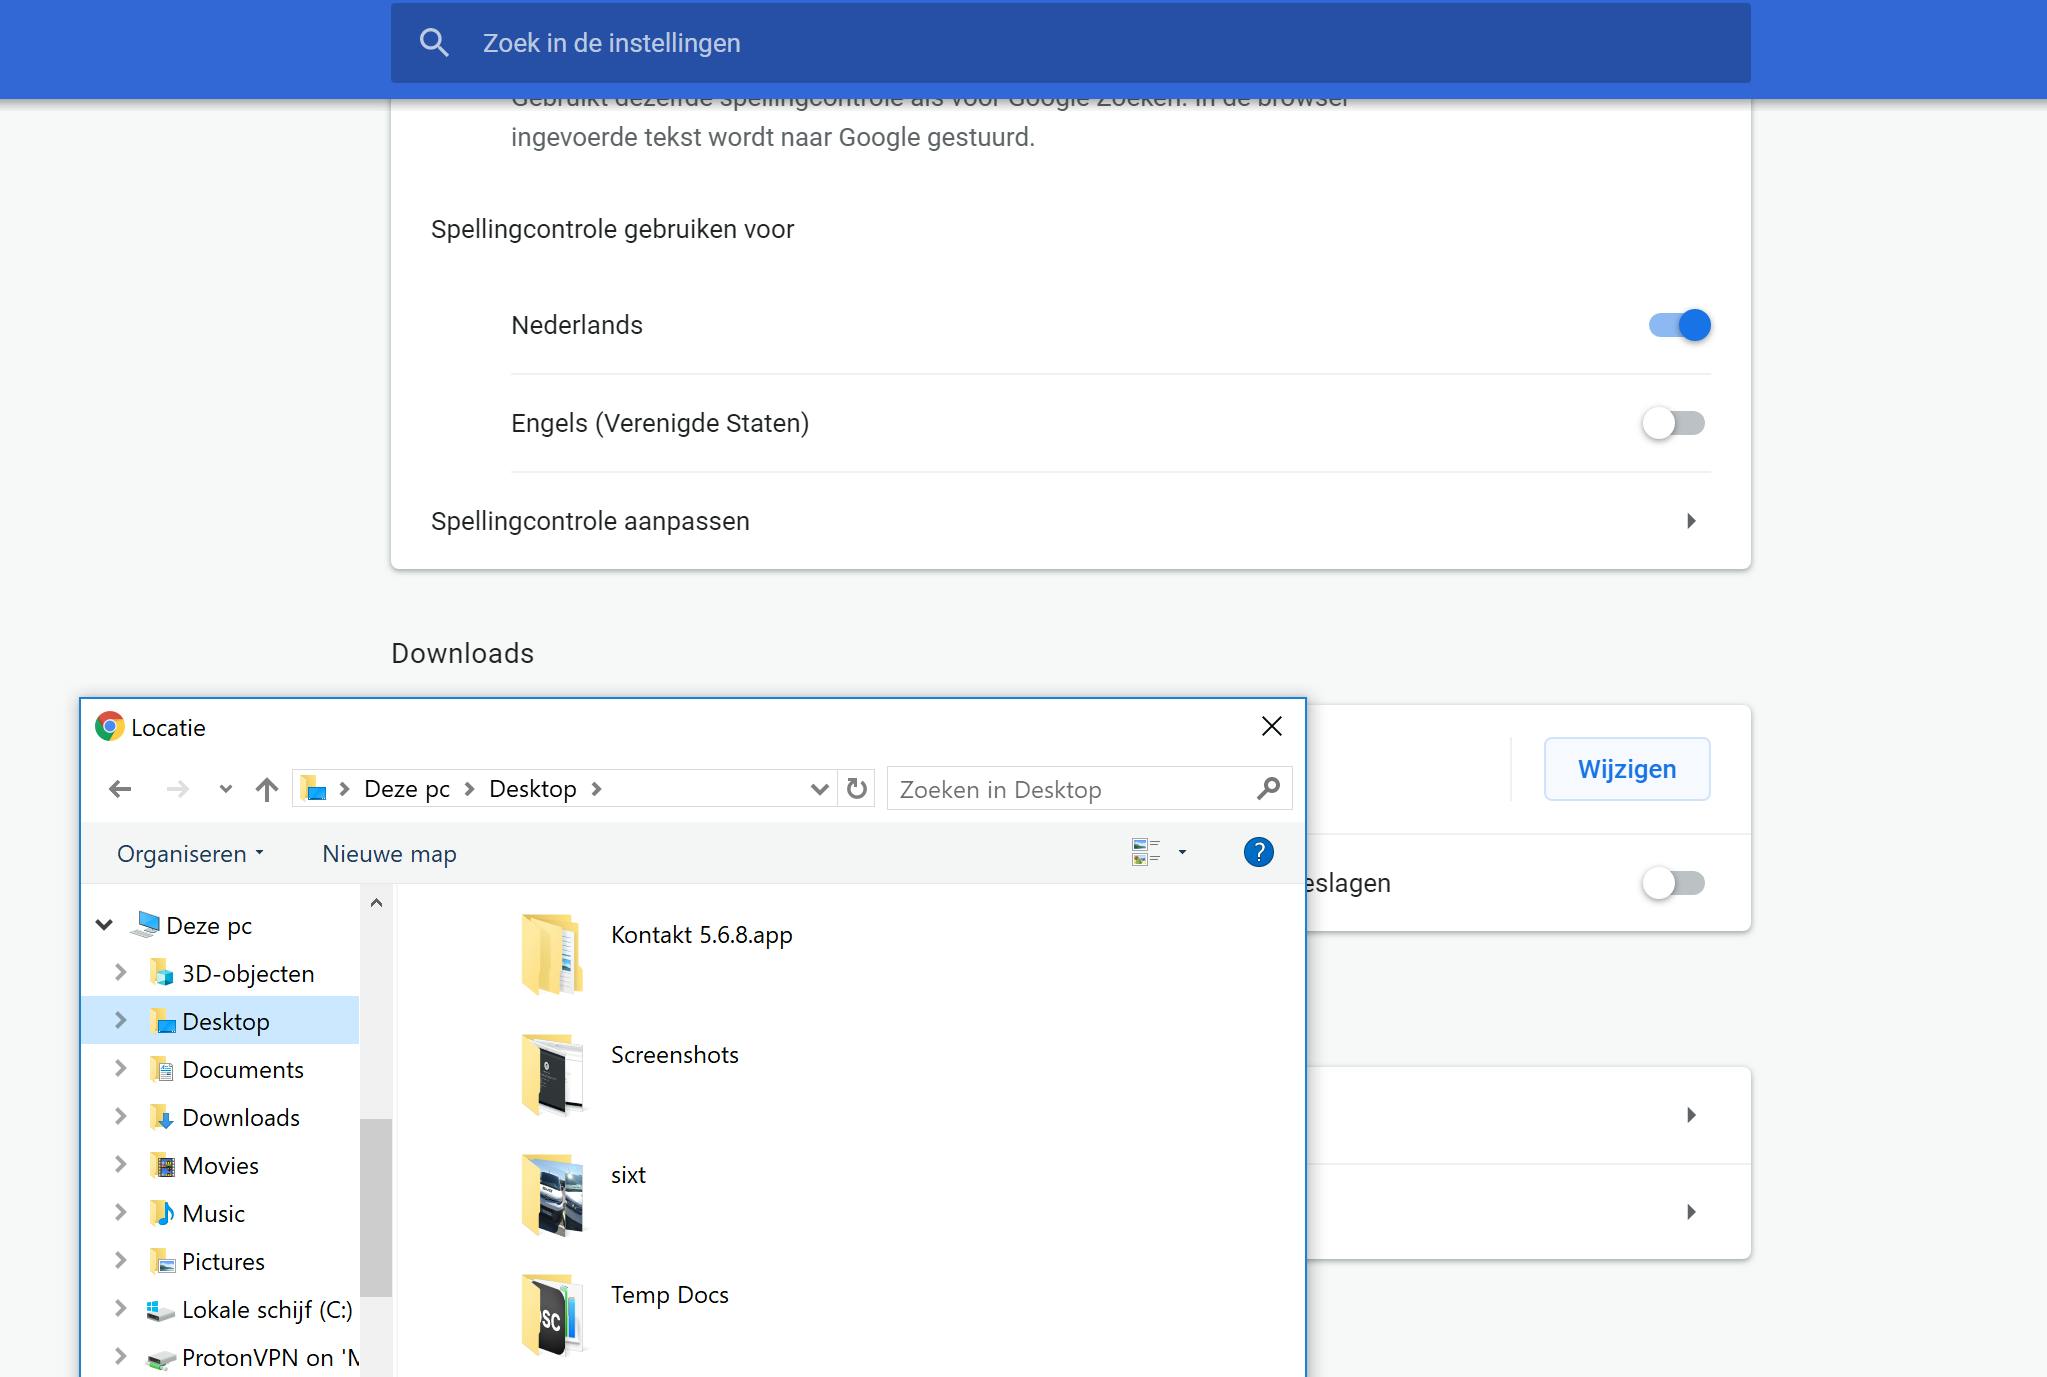Click the search magnifier icon in settings
The image size is (2047, 1377).
point(434,43)
